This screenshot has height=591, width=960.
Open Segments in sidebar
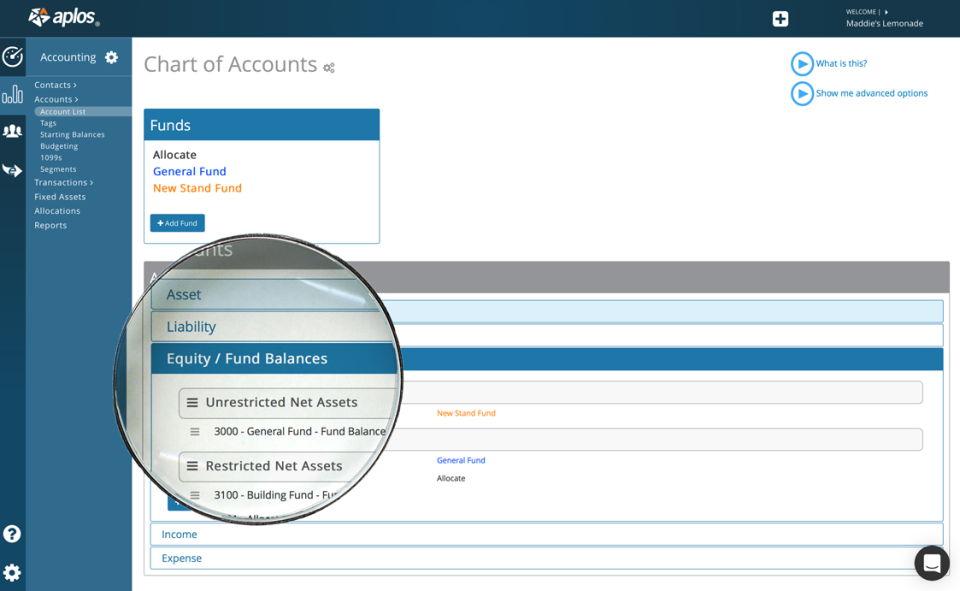[x=58, y=169]
